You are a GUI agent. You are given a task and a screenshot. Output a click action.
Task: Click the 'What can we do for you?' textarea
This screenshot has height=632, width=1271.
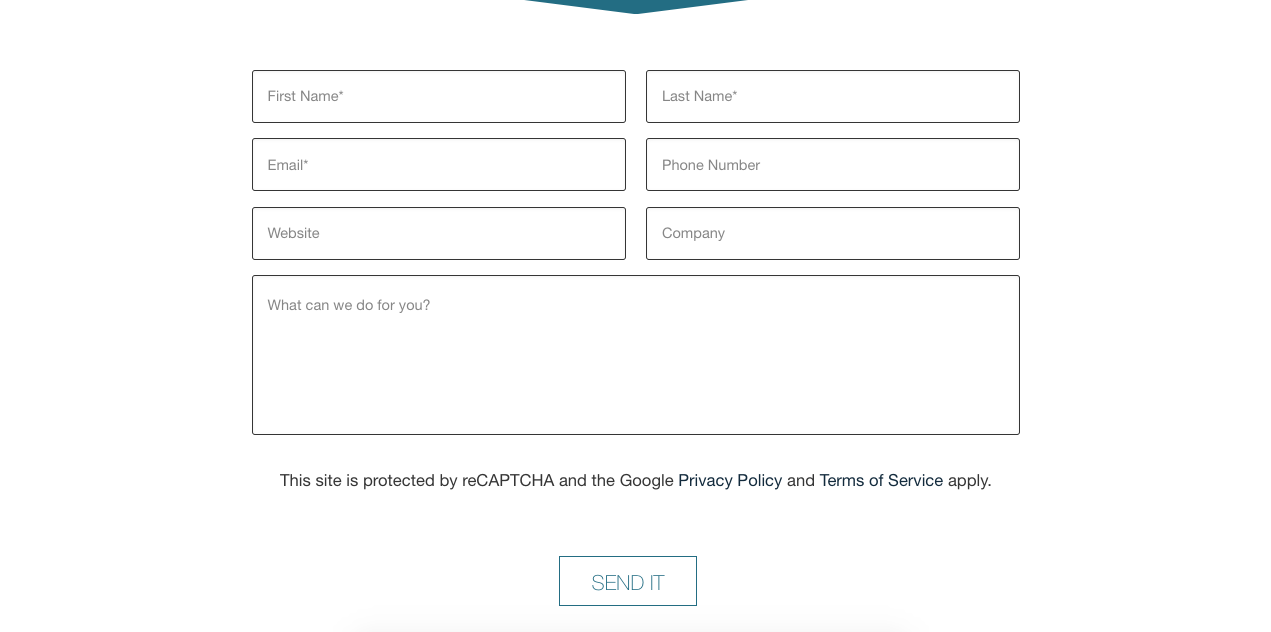[635, 355]
